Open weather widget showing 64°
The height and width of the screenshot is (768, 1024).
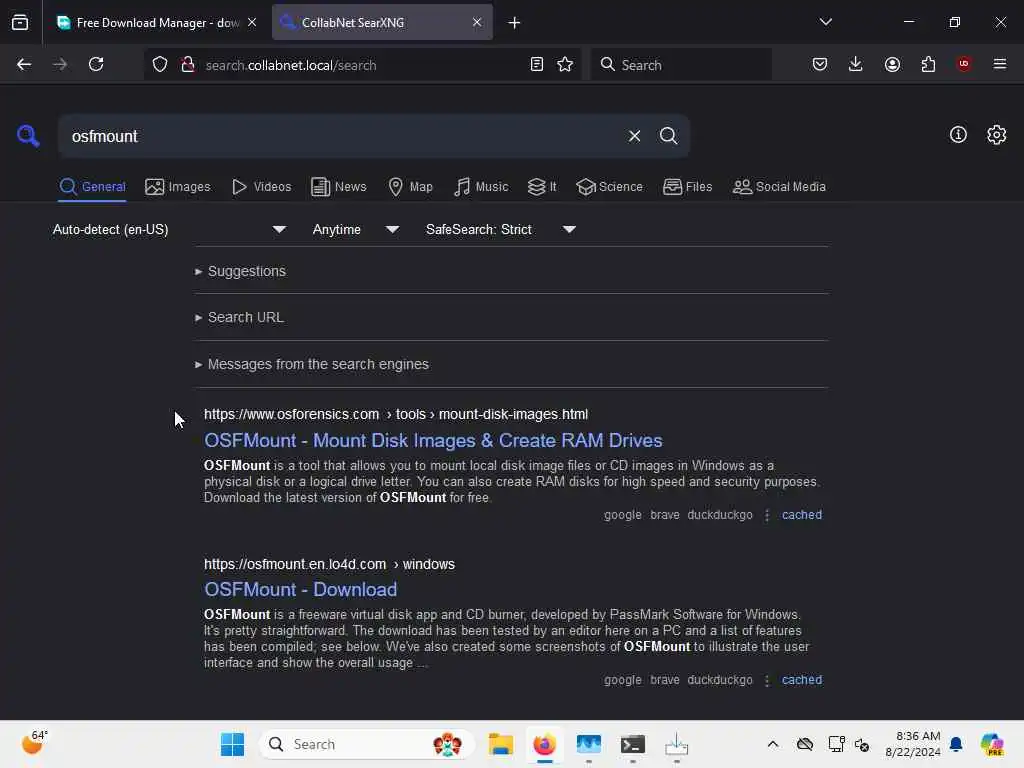click(34, 743)
